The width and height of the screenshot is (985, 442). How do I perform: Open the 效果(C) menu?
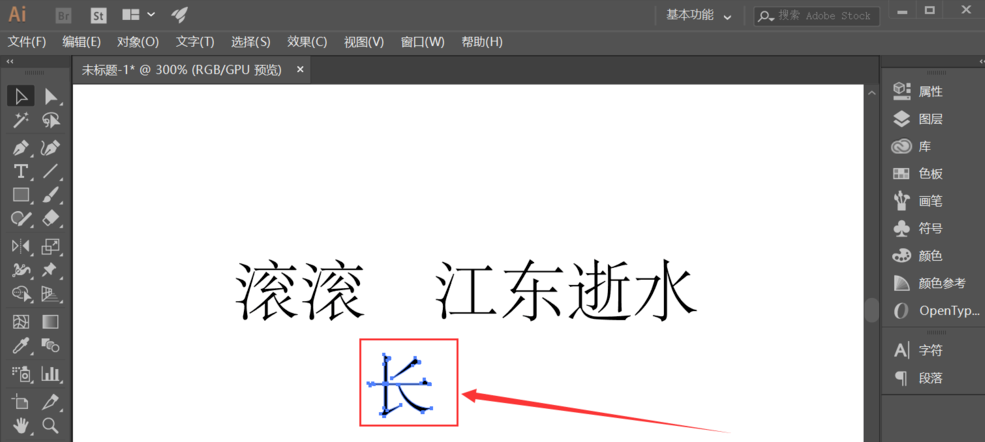307,42
